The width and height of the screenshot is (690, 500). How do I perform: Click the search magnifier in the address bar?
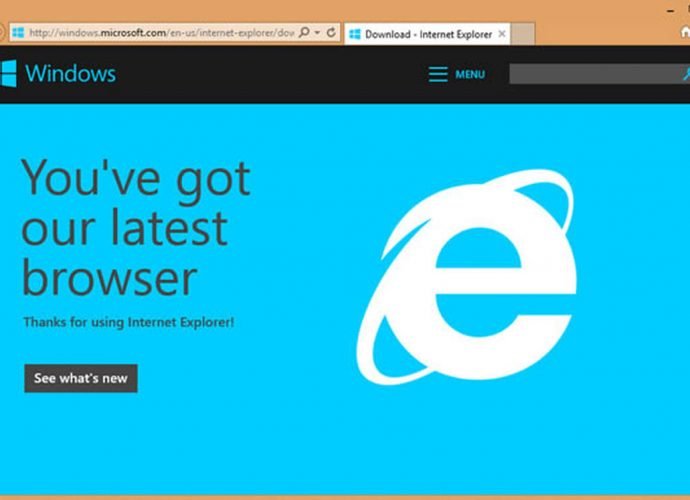pyautogui.click(x=304, y=32)
